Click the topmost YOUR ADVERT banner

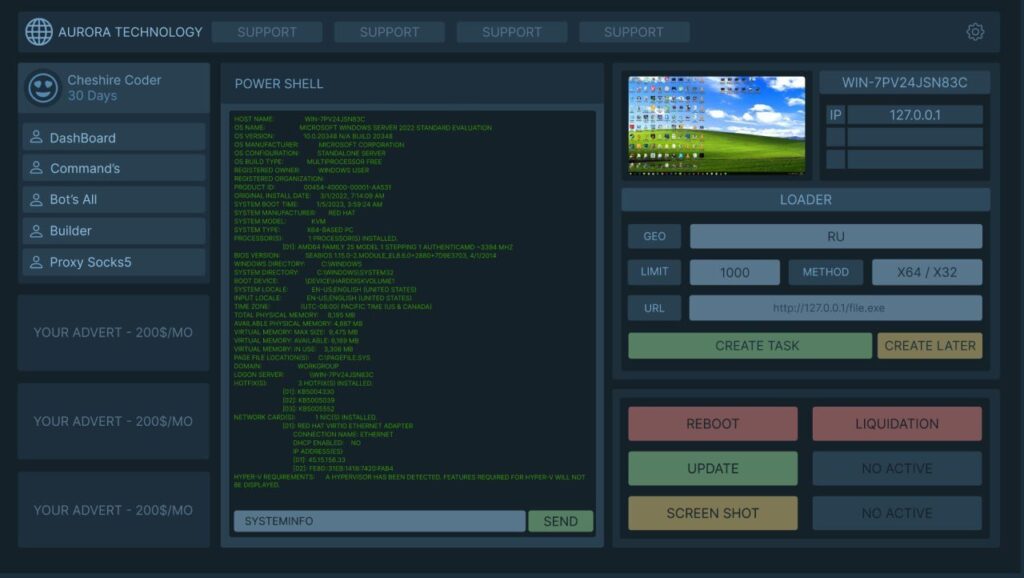coord(114,332)
